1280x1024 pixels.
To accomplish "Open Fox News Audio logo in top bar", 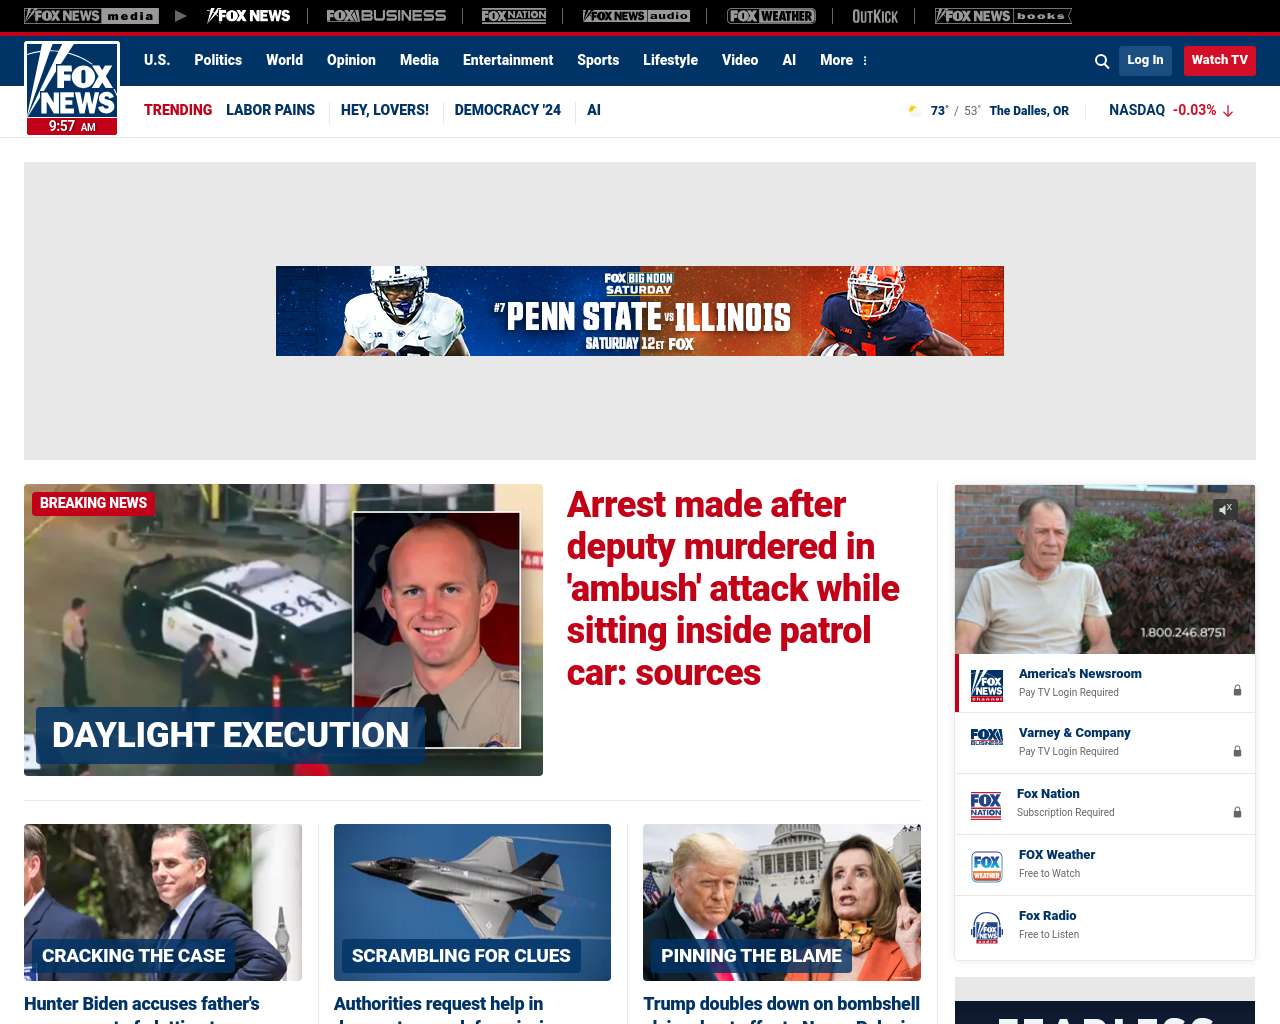I will click(x=636, y=16).
